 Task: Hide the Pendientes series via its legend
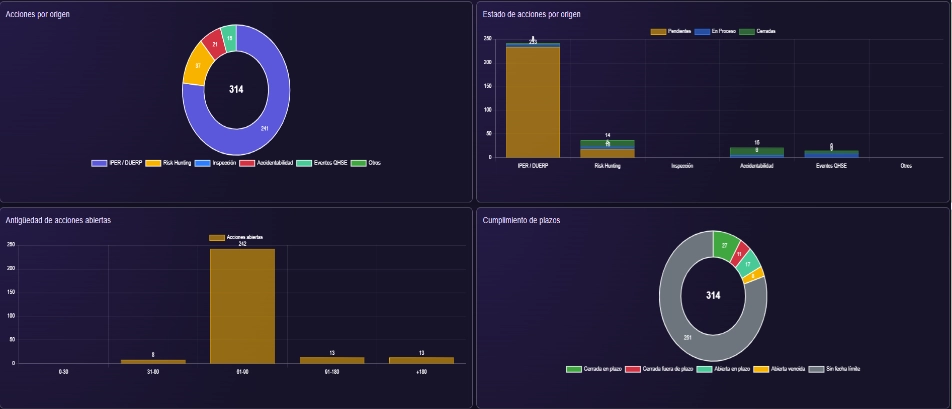click(671, 32)
